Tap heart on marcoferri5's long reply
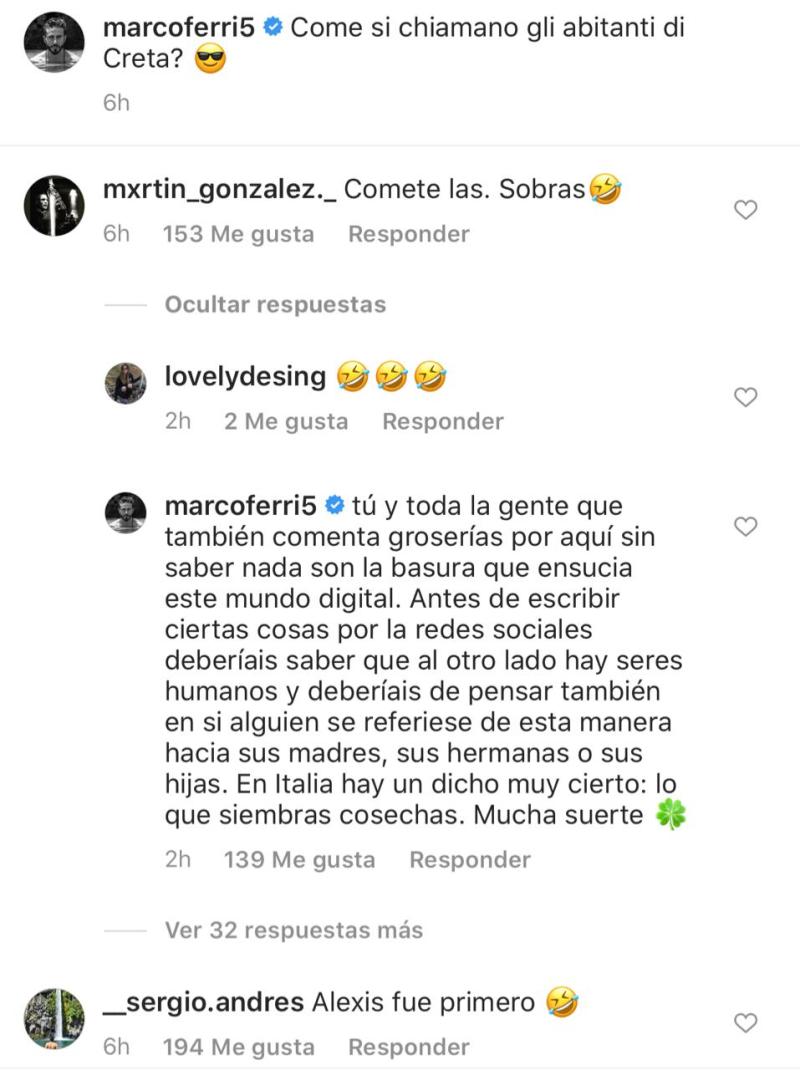800x1070 pixels. pos(746,526)
